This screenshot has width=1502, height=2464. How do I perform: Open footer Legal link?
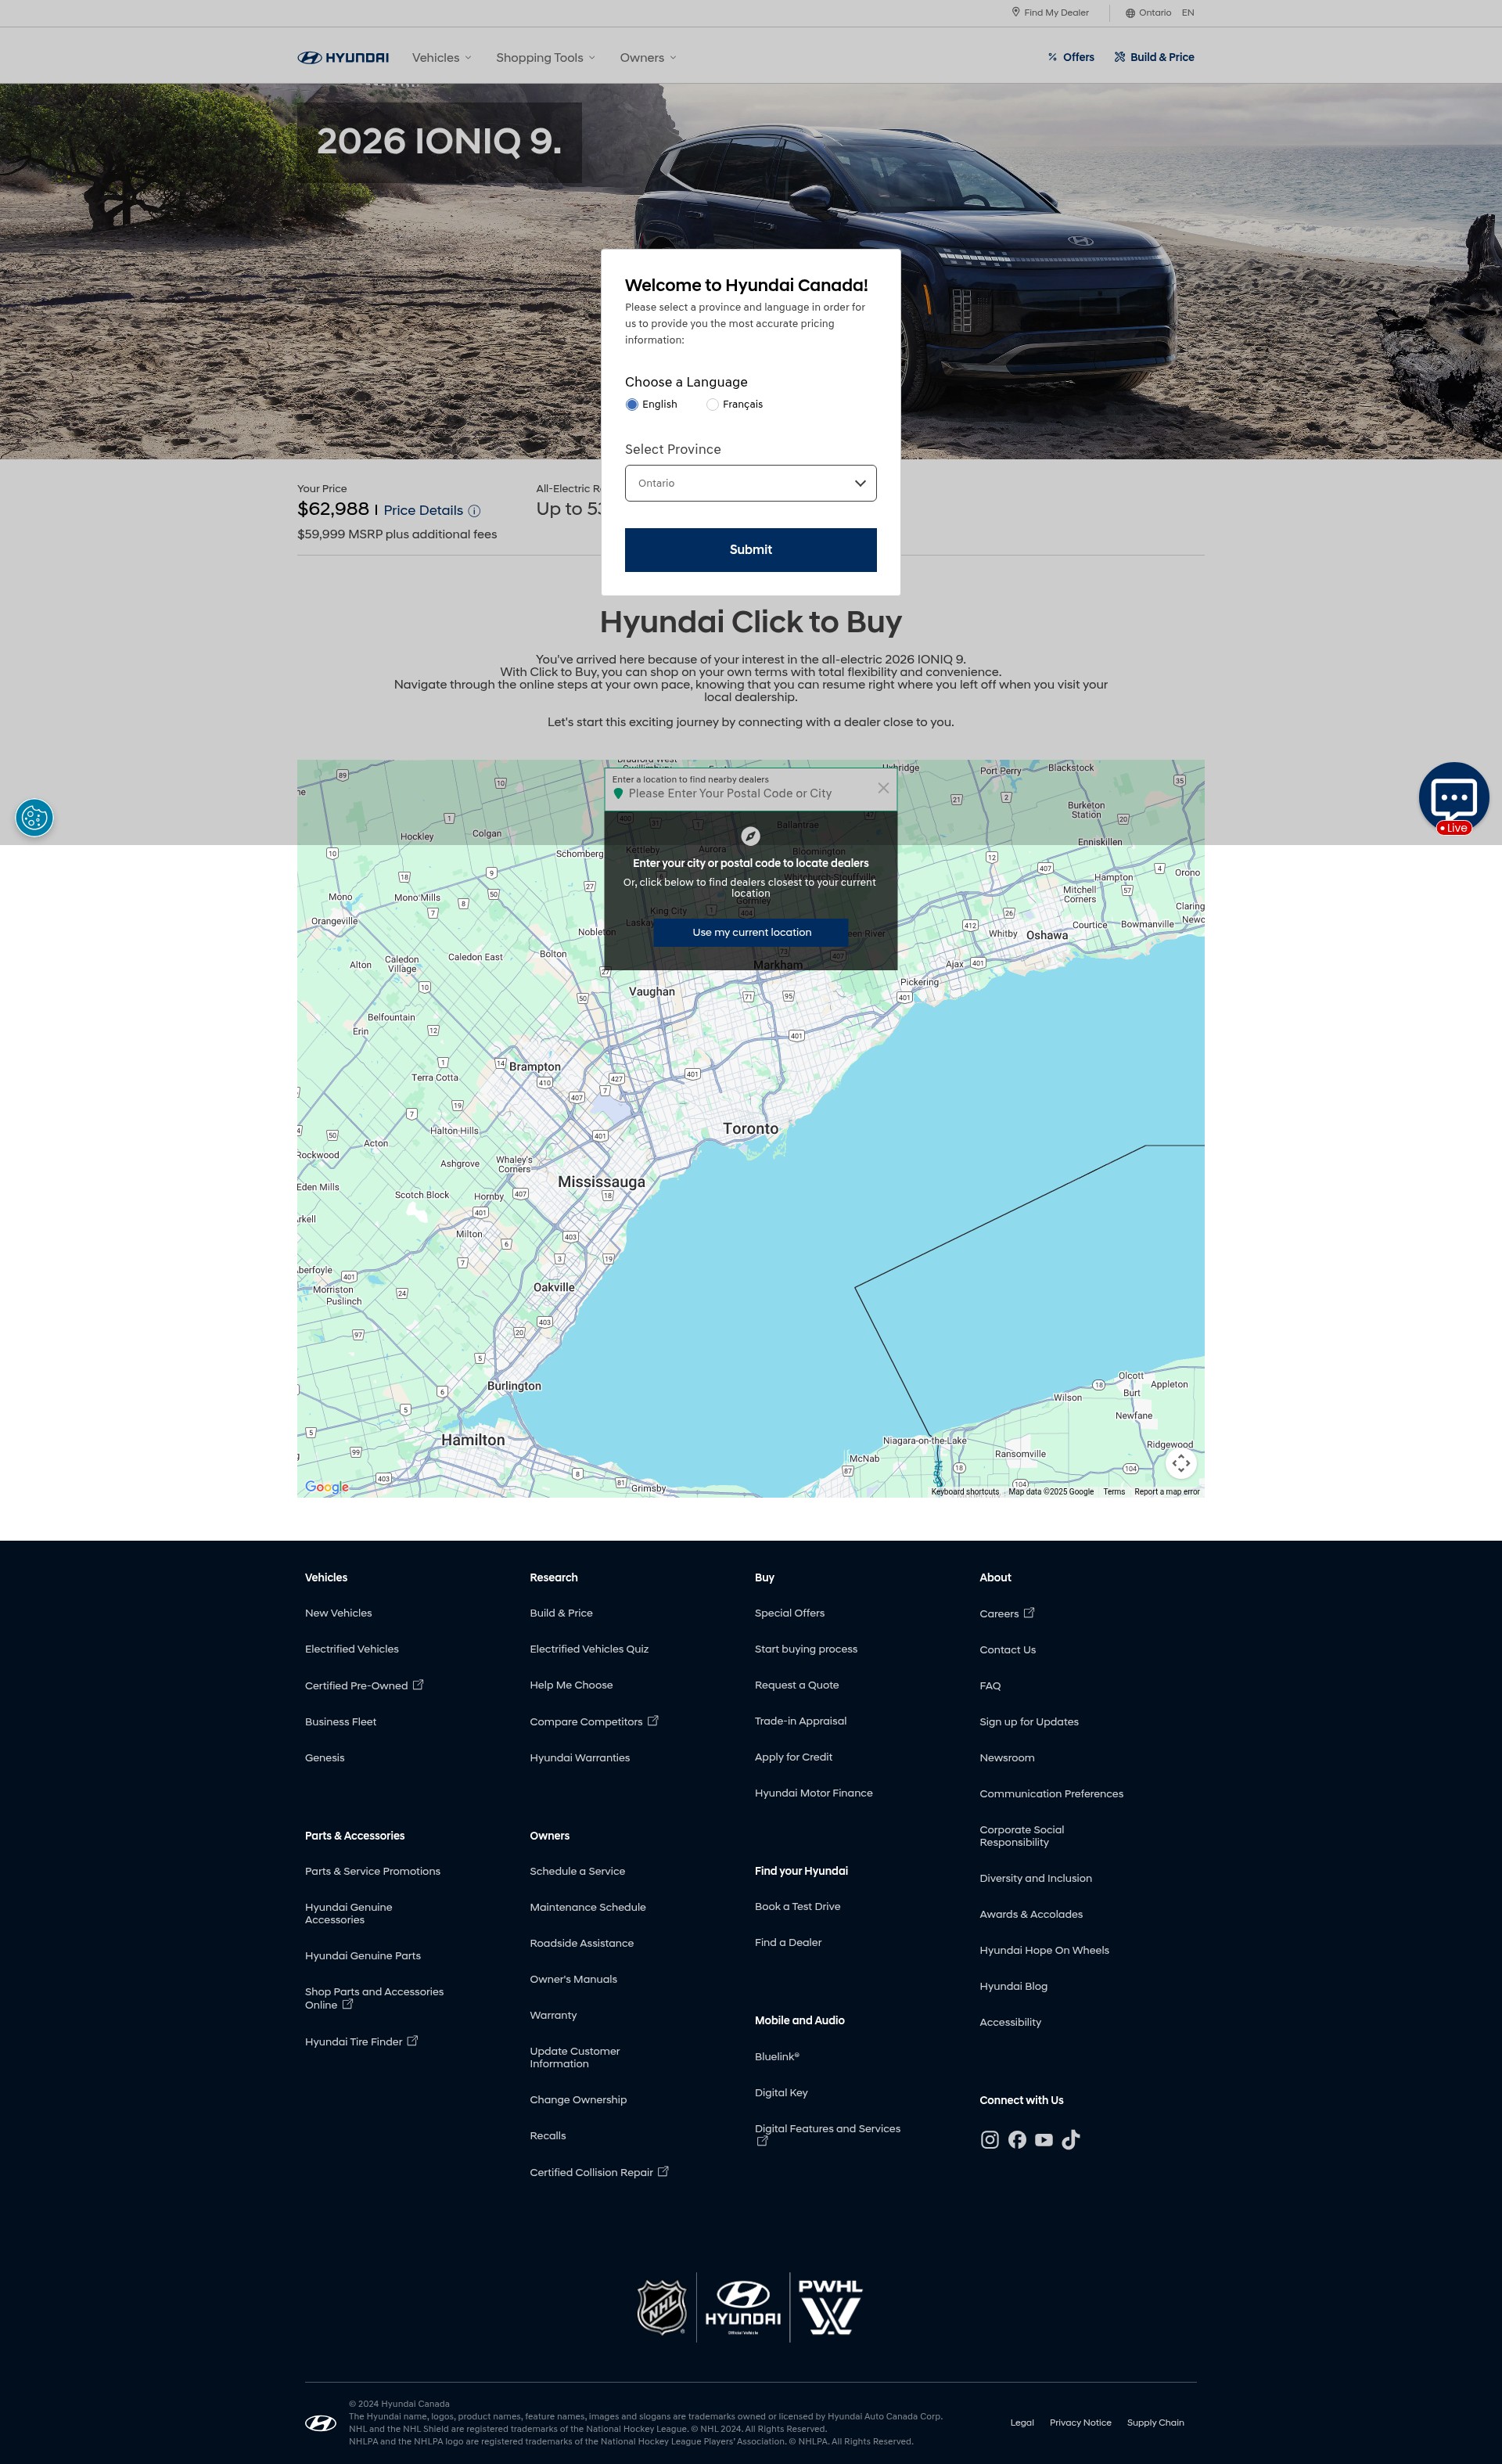click(1022, 2422)
